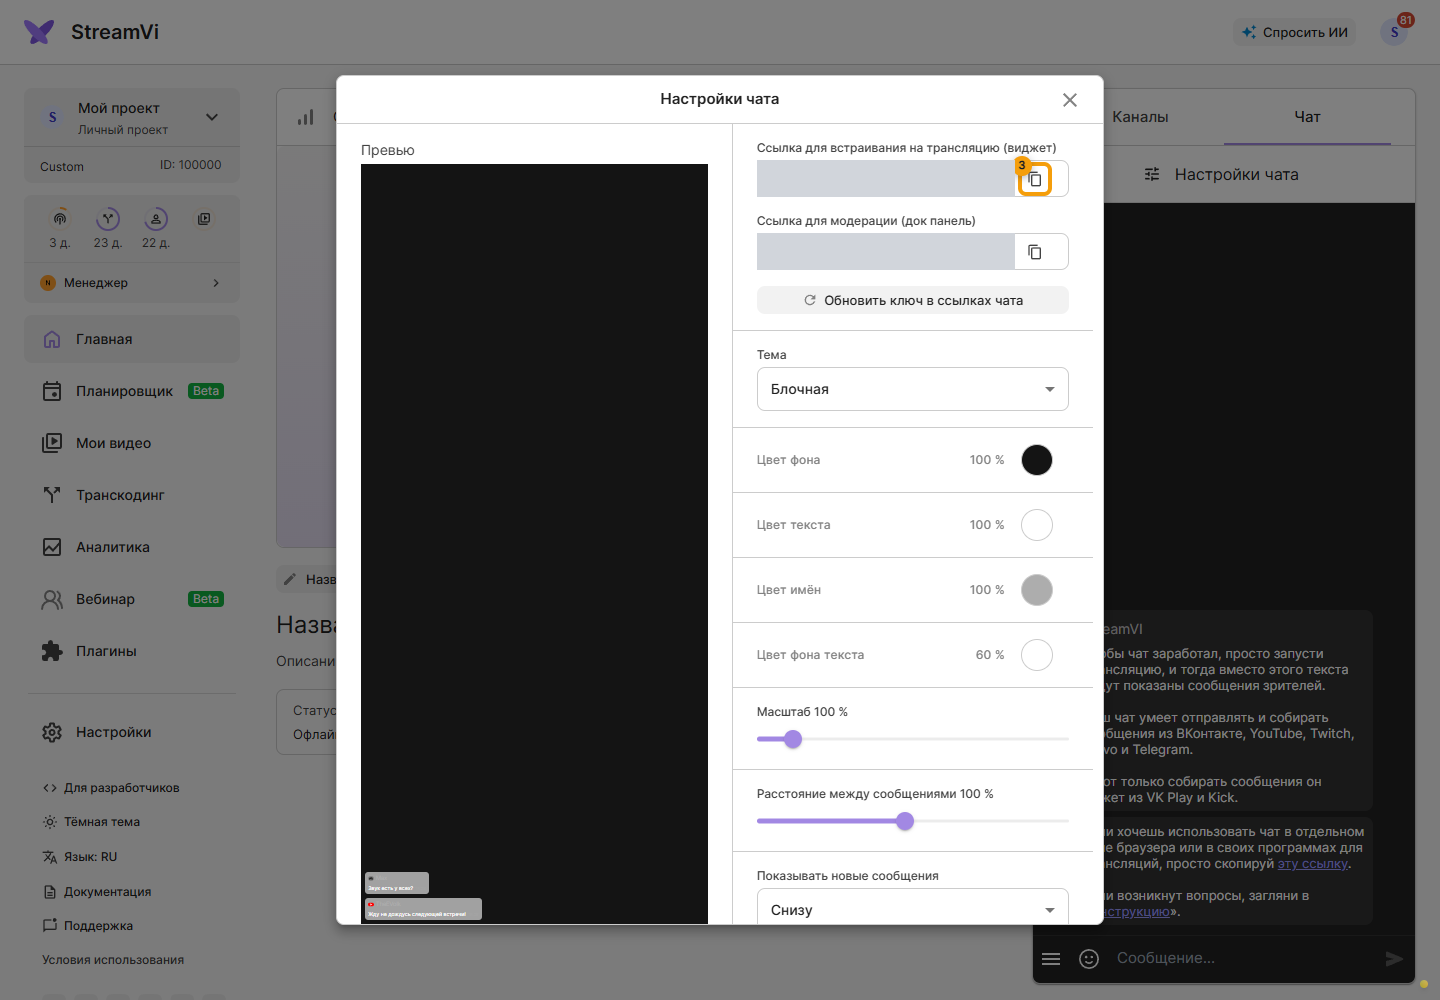Click the StreamVi butterfly logo

[x=39, y=32]
